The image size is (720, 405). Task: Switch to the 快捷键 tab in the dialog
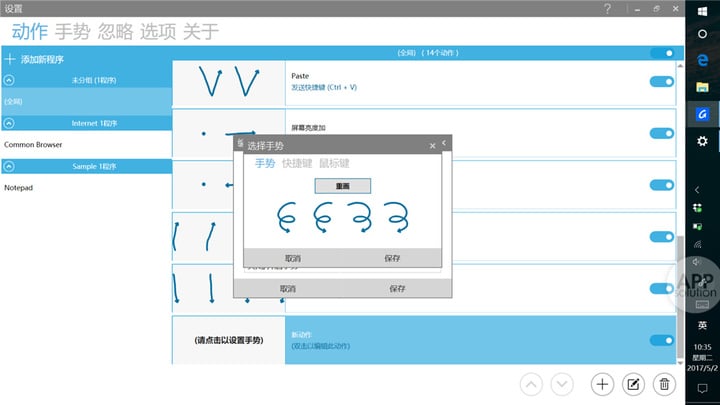(297, 163)
